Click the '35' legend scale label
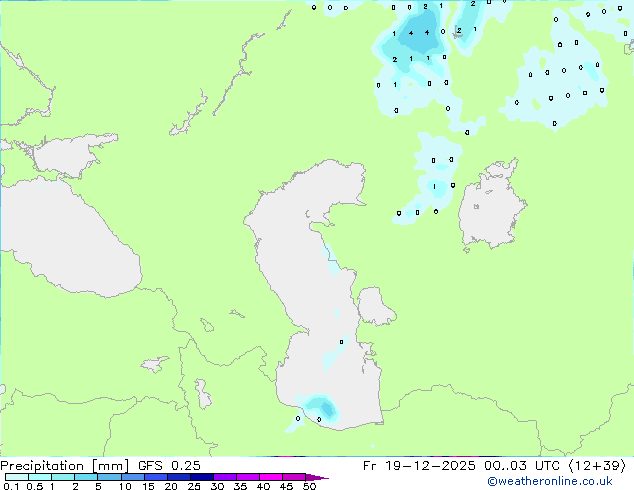Viewport: 634px width, 490px height. point(240,486)
